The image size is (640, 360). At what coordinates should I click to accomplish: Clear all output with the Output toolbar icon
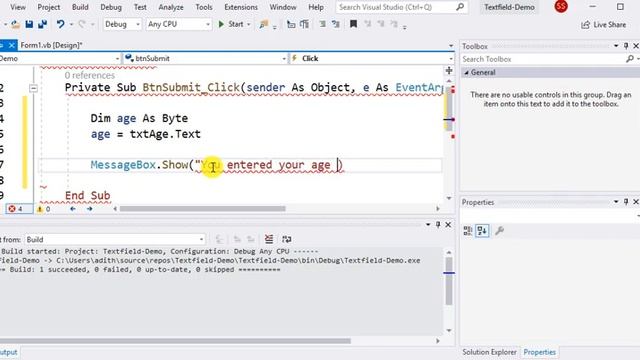(x=269, y=239)
